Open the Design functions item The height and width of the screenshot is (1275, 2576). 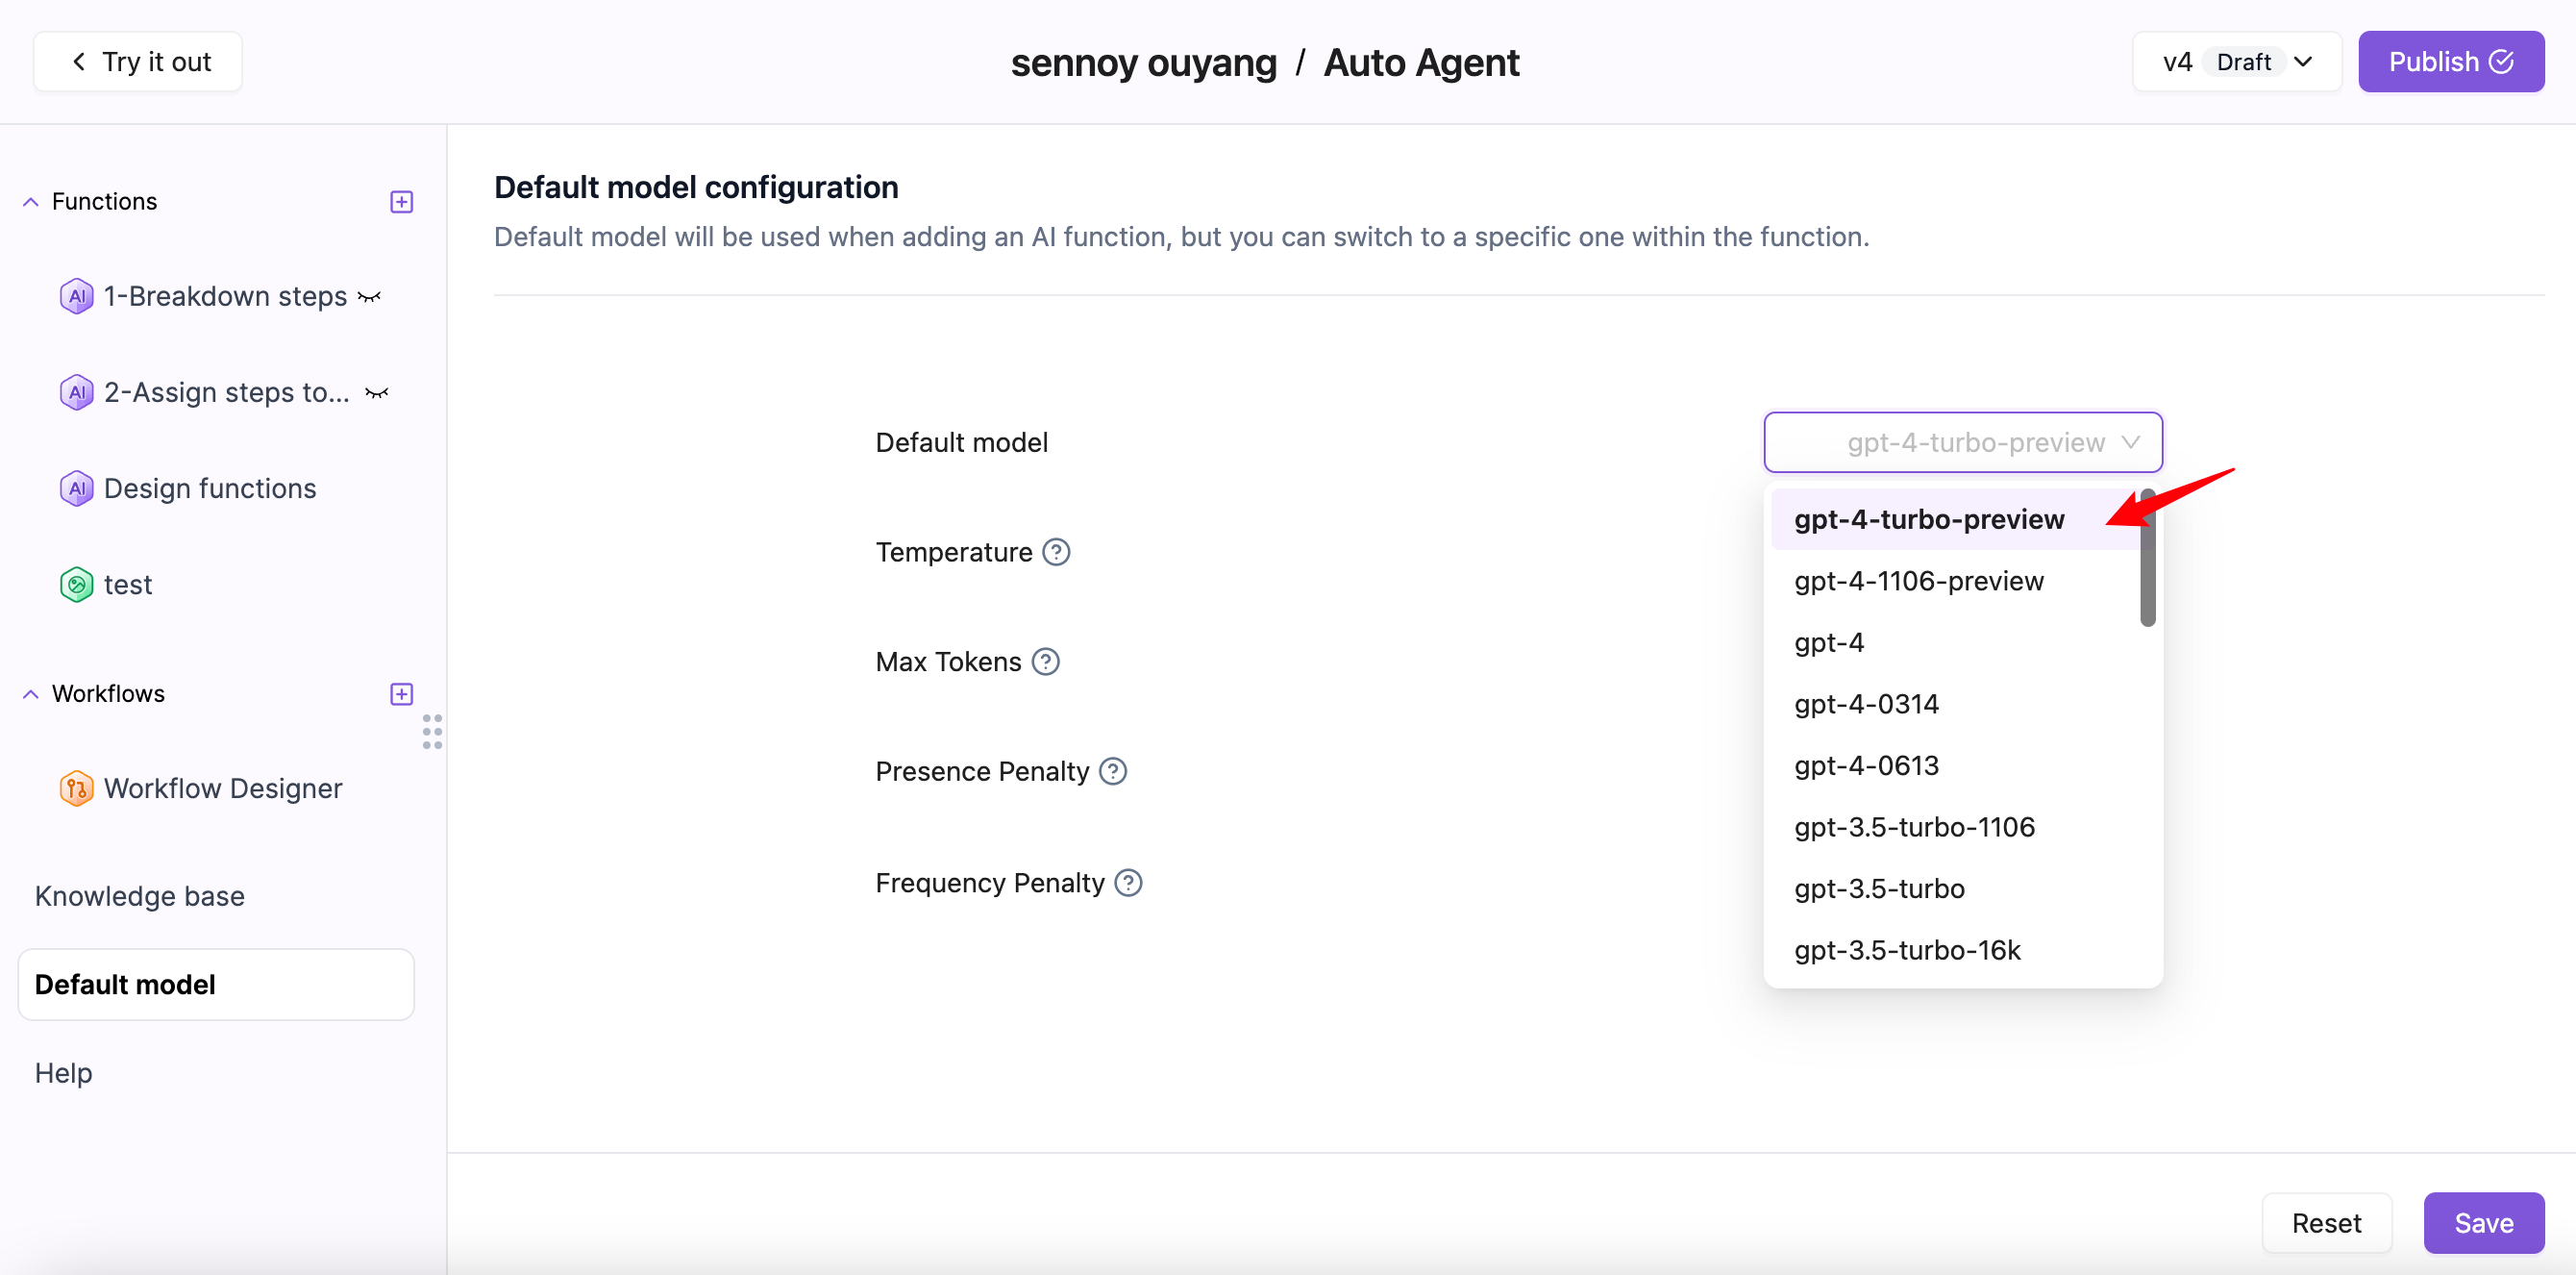(x=210, y=488)
